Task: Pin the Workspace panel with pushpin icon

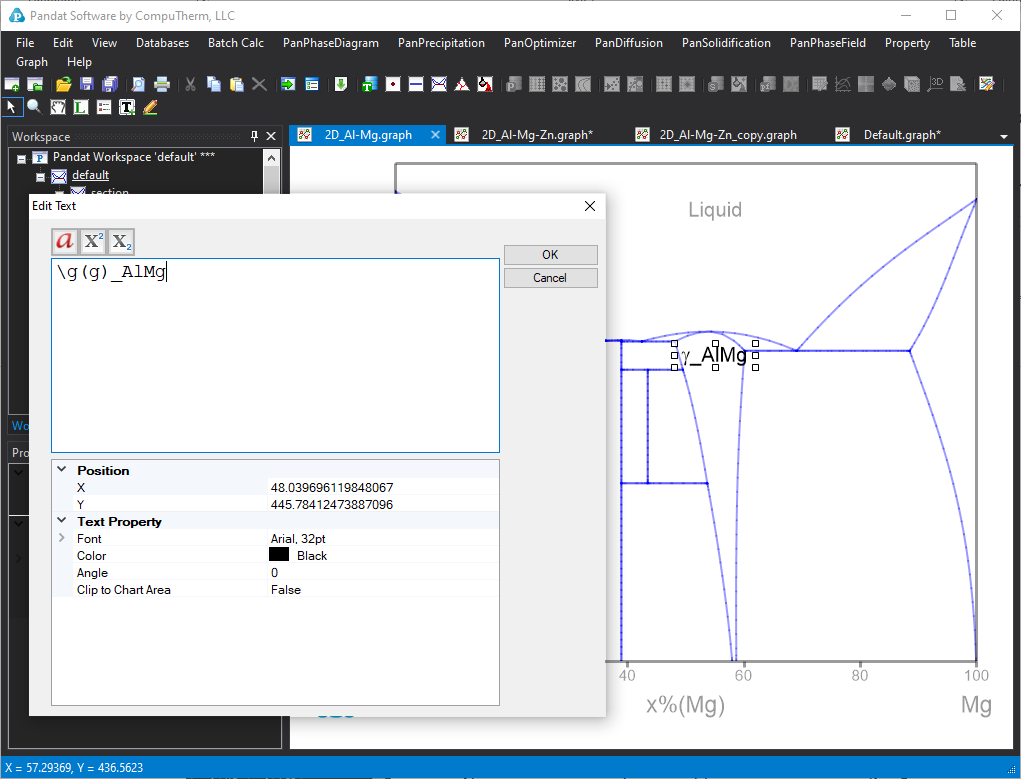Action: point(254,136)
